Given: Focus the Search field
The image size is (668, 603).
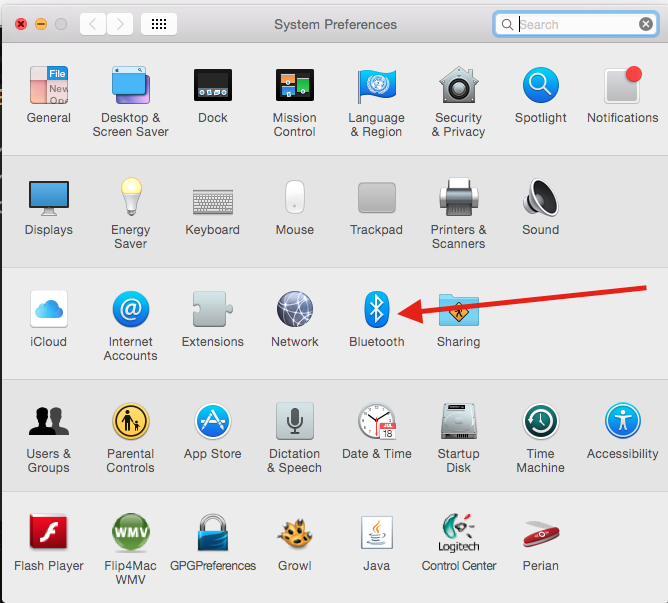Looking at the screenshot, I should click(576, 24).
